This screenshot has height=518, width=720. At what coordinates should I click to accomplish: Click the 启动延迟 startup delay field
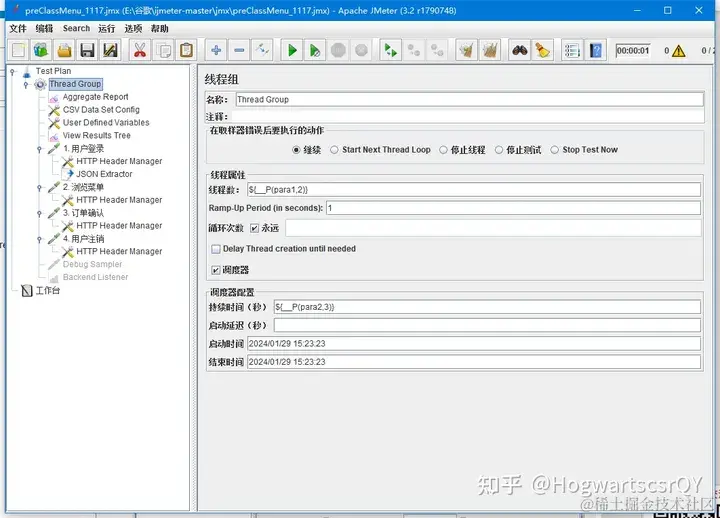click(x=487, y=325)
